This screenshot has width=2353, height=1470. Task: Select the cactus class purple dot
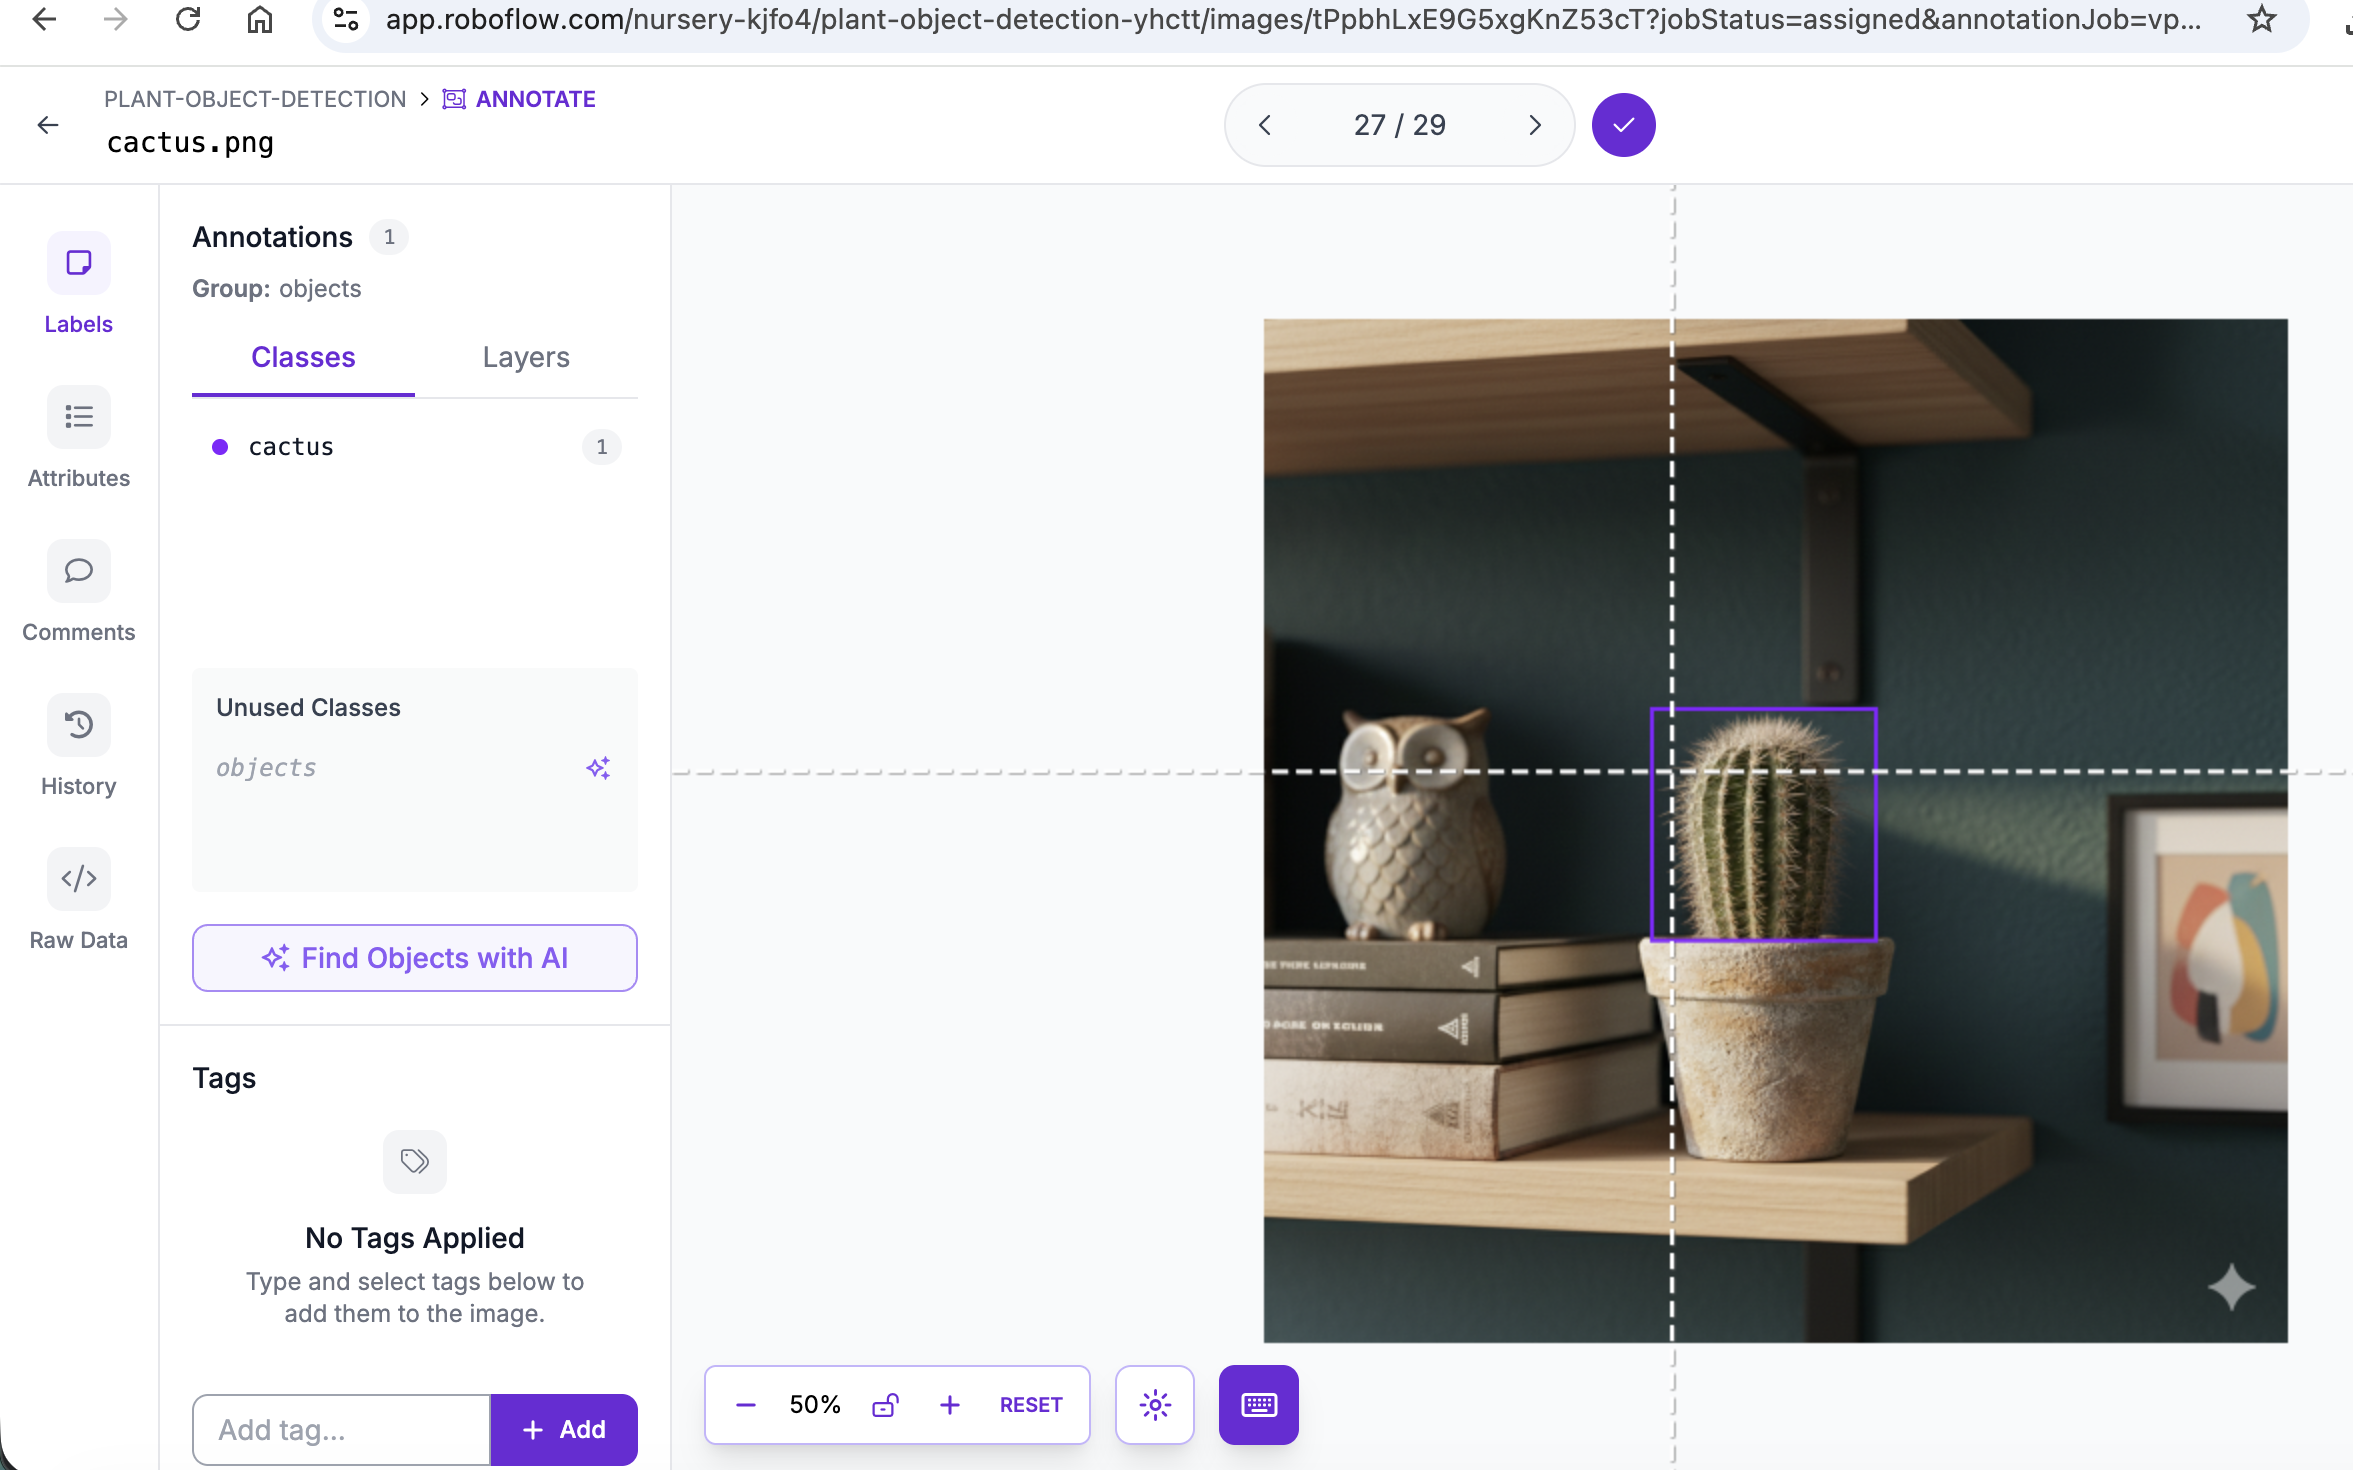(220, 447)
